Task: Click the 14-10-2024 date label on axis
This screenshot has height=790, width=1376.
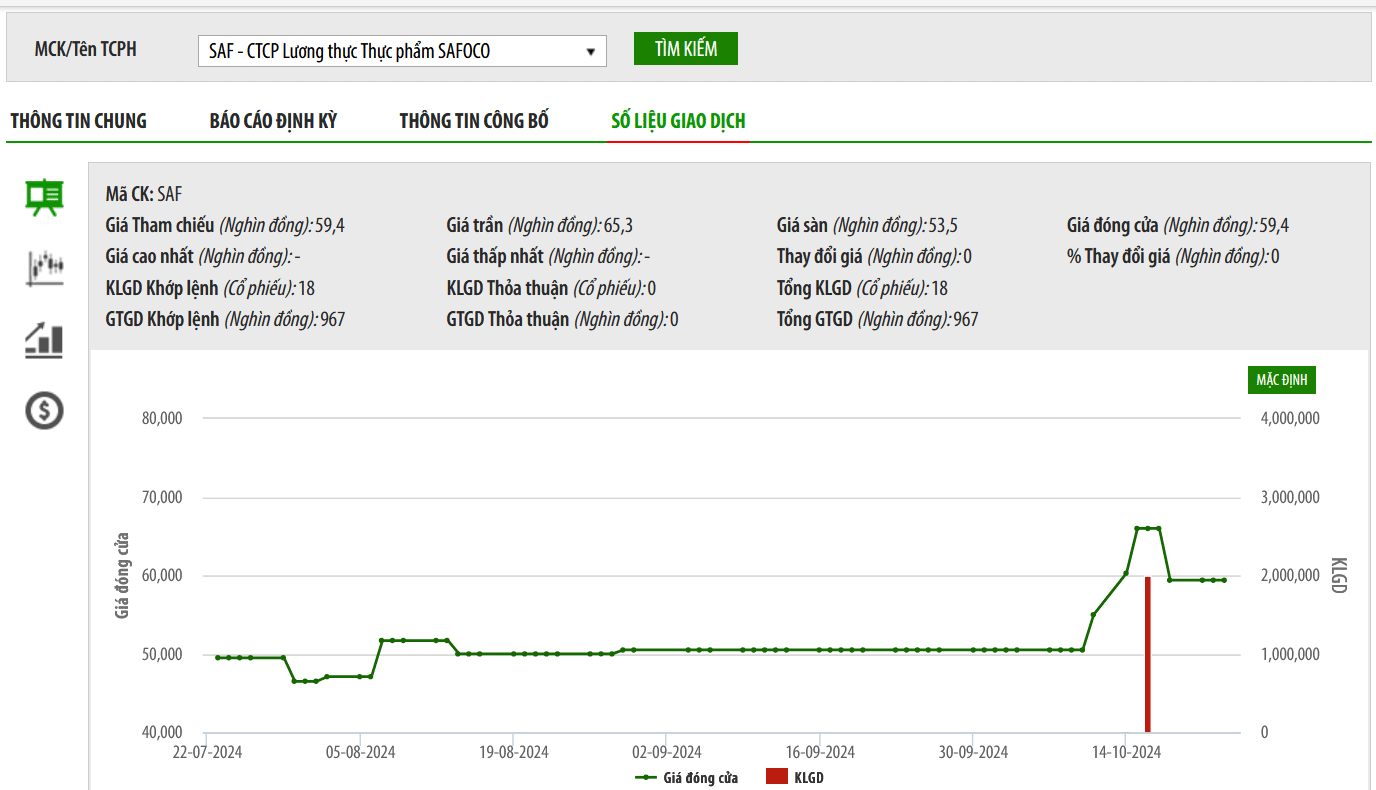Action: coord(1126,752)
